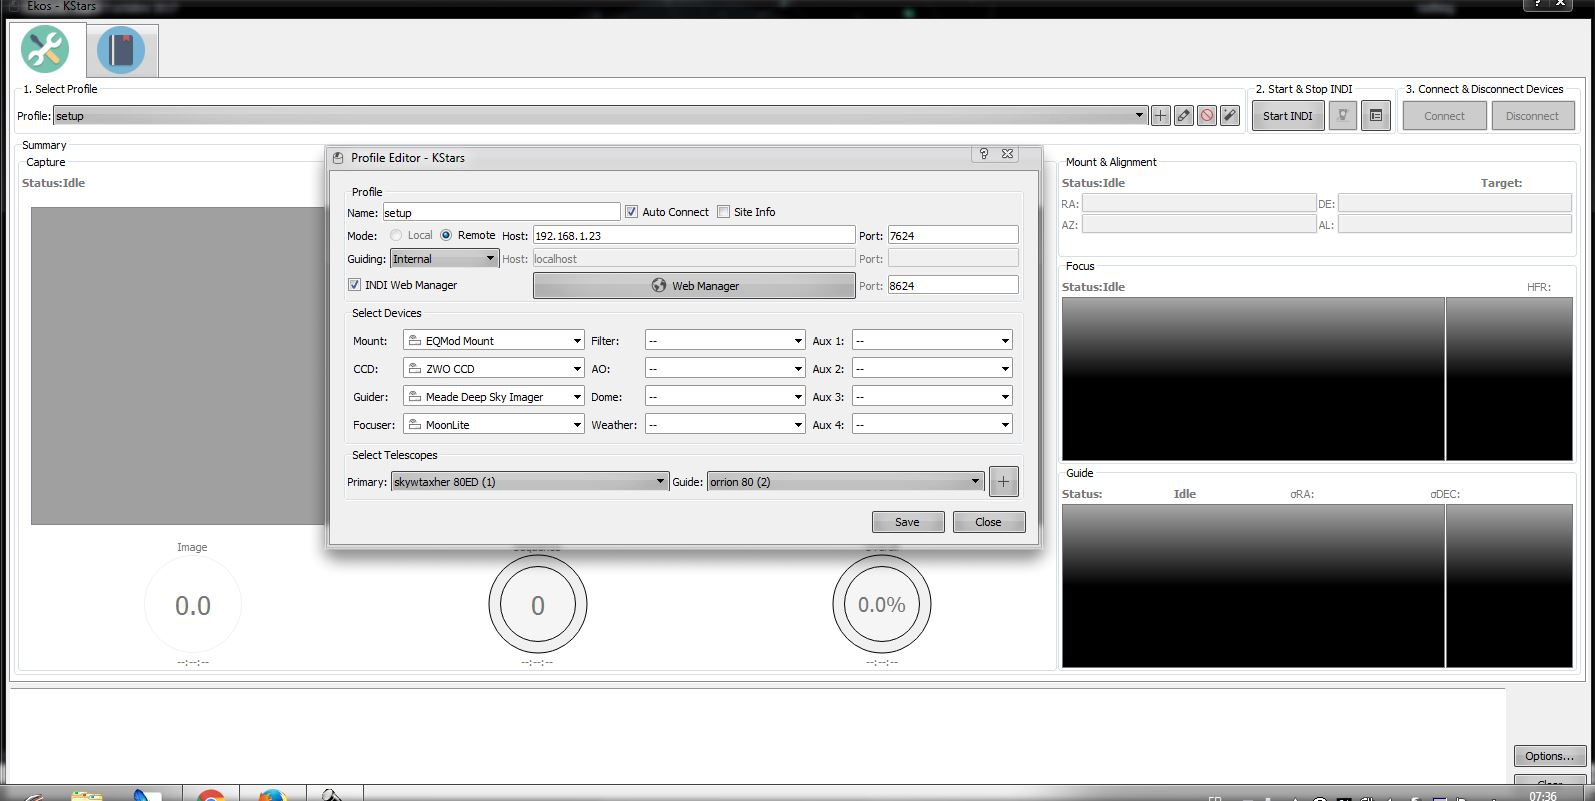Click the Start INDI button
This screenshot has width=1595, height=801.
(x=1287, y=116)
